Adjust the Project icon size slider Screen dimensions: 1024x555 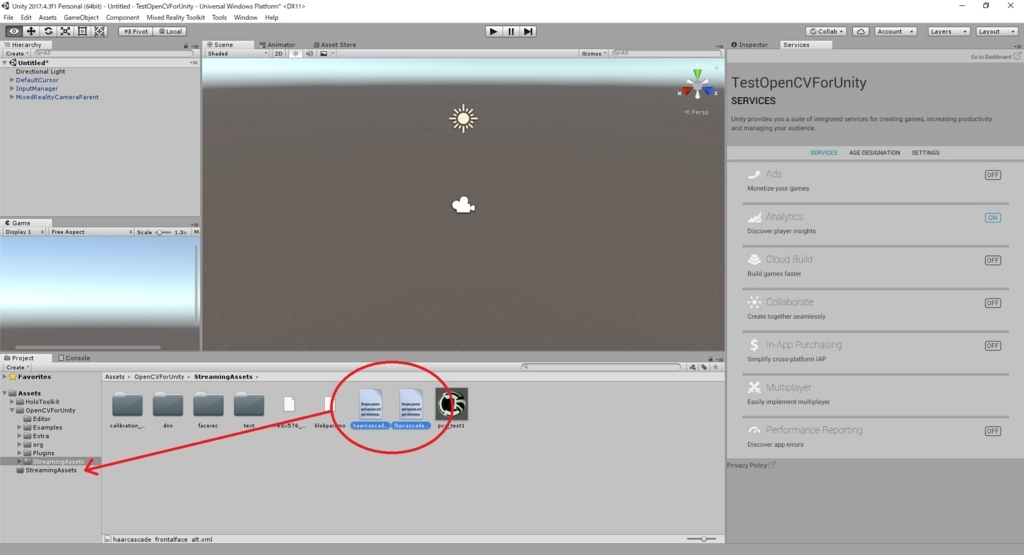(701, 539)
